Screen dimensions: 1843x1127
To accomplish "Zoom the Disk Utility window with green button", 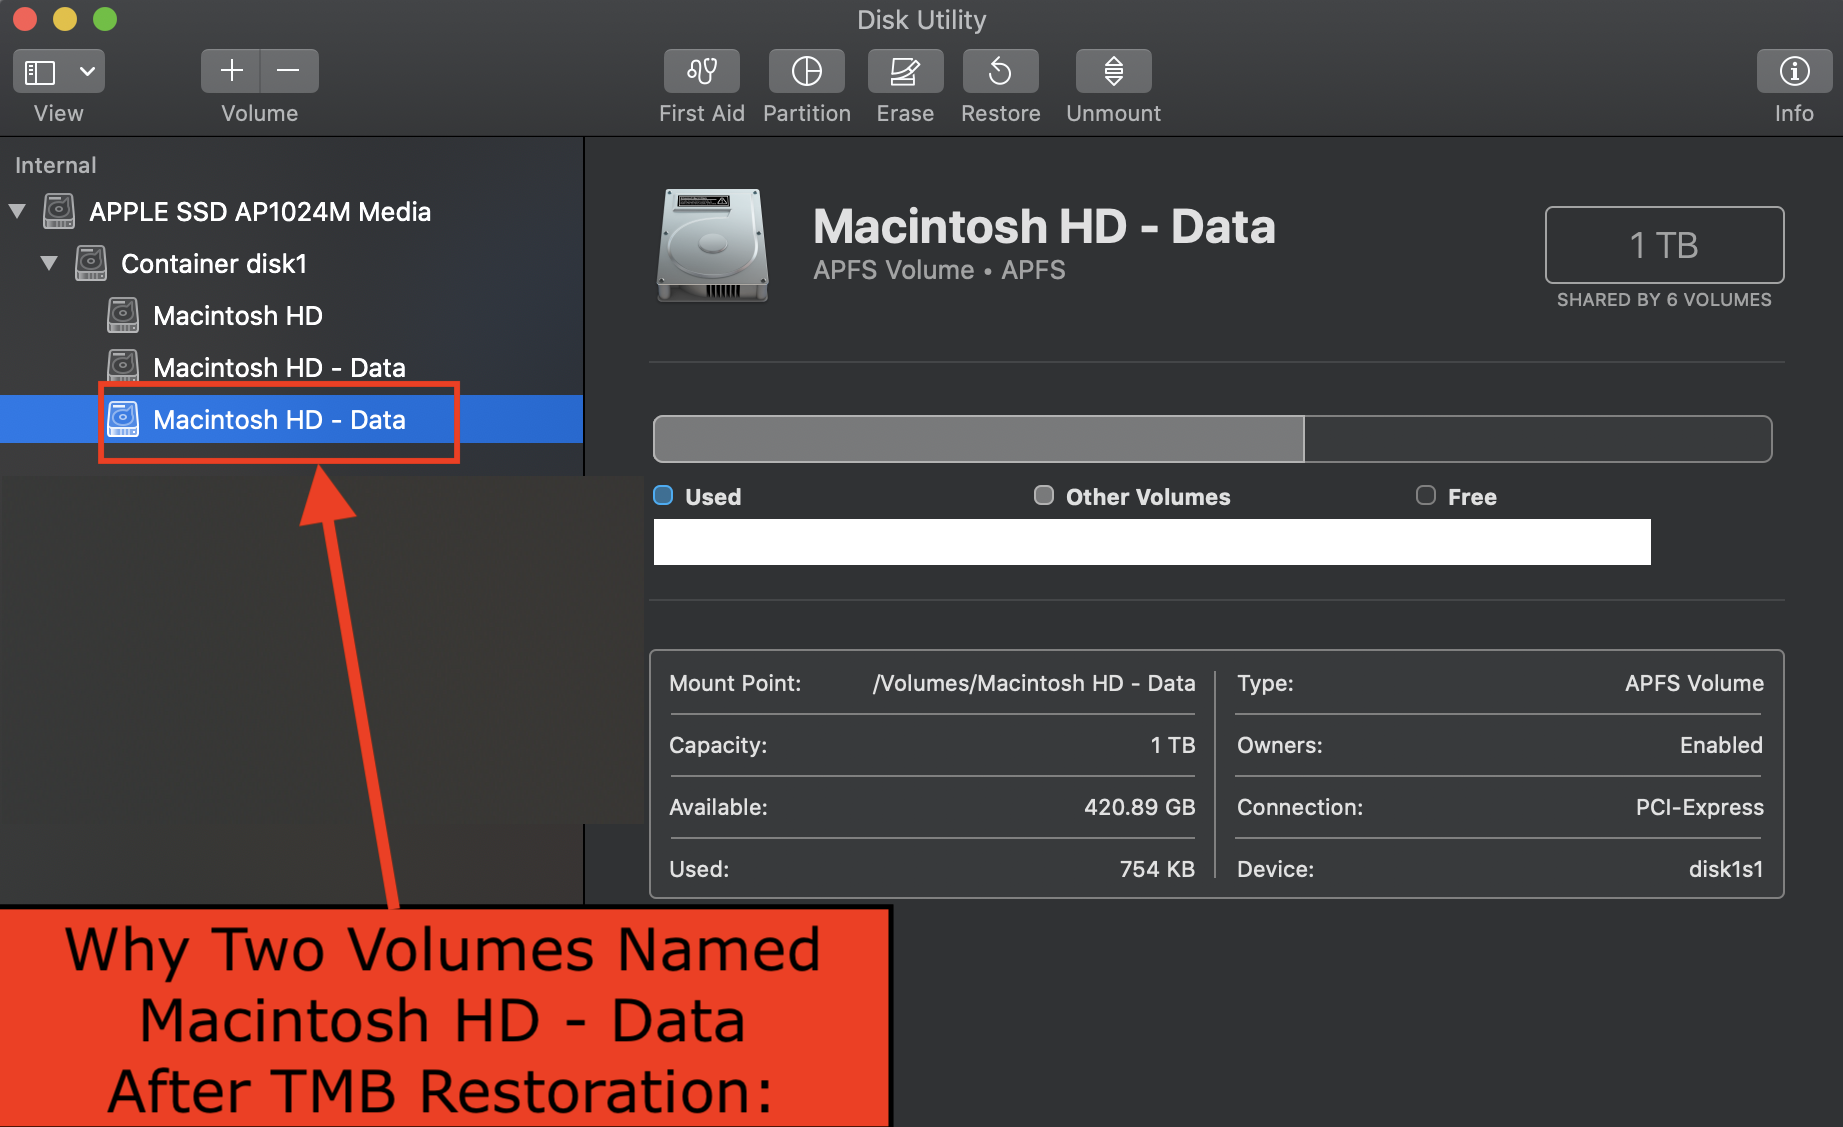I will 105,18.
